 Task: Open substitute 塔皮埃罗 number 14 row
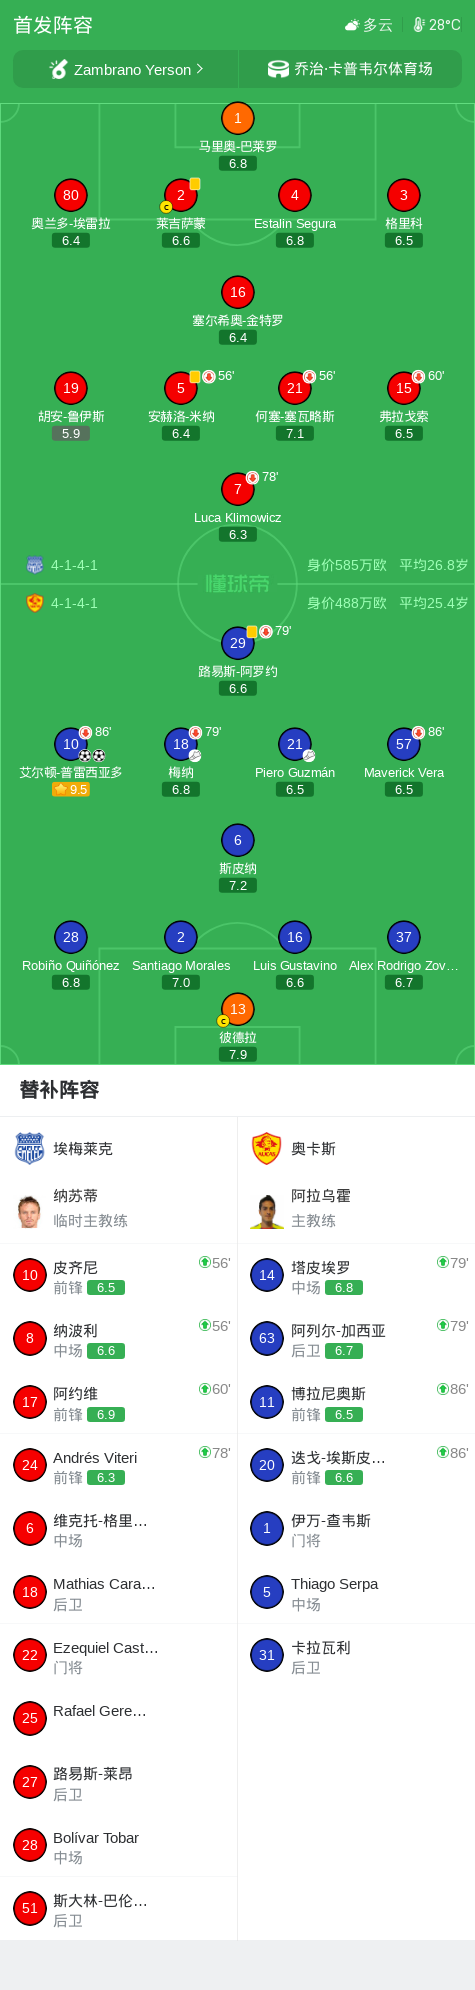tap(356, 1276)
